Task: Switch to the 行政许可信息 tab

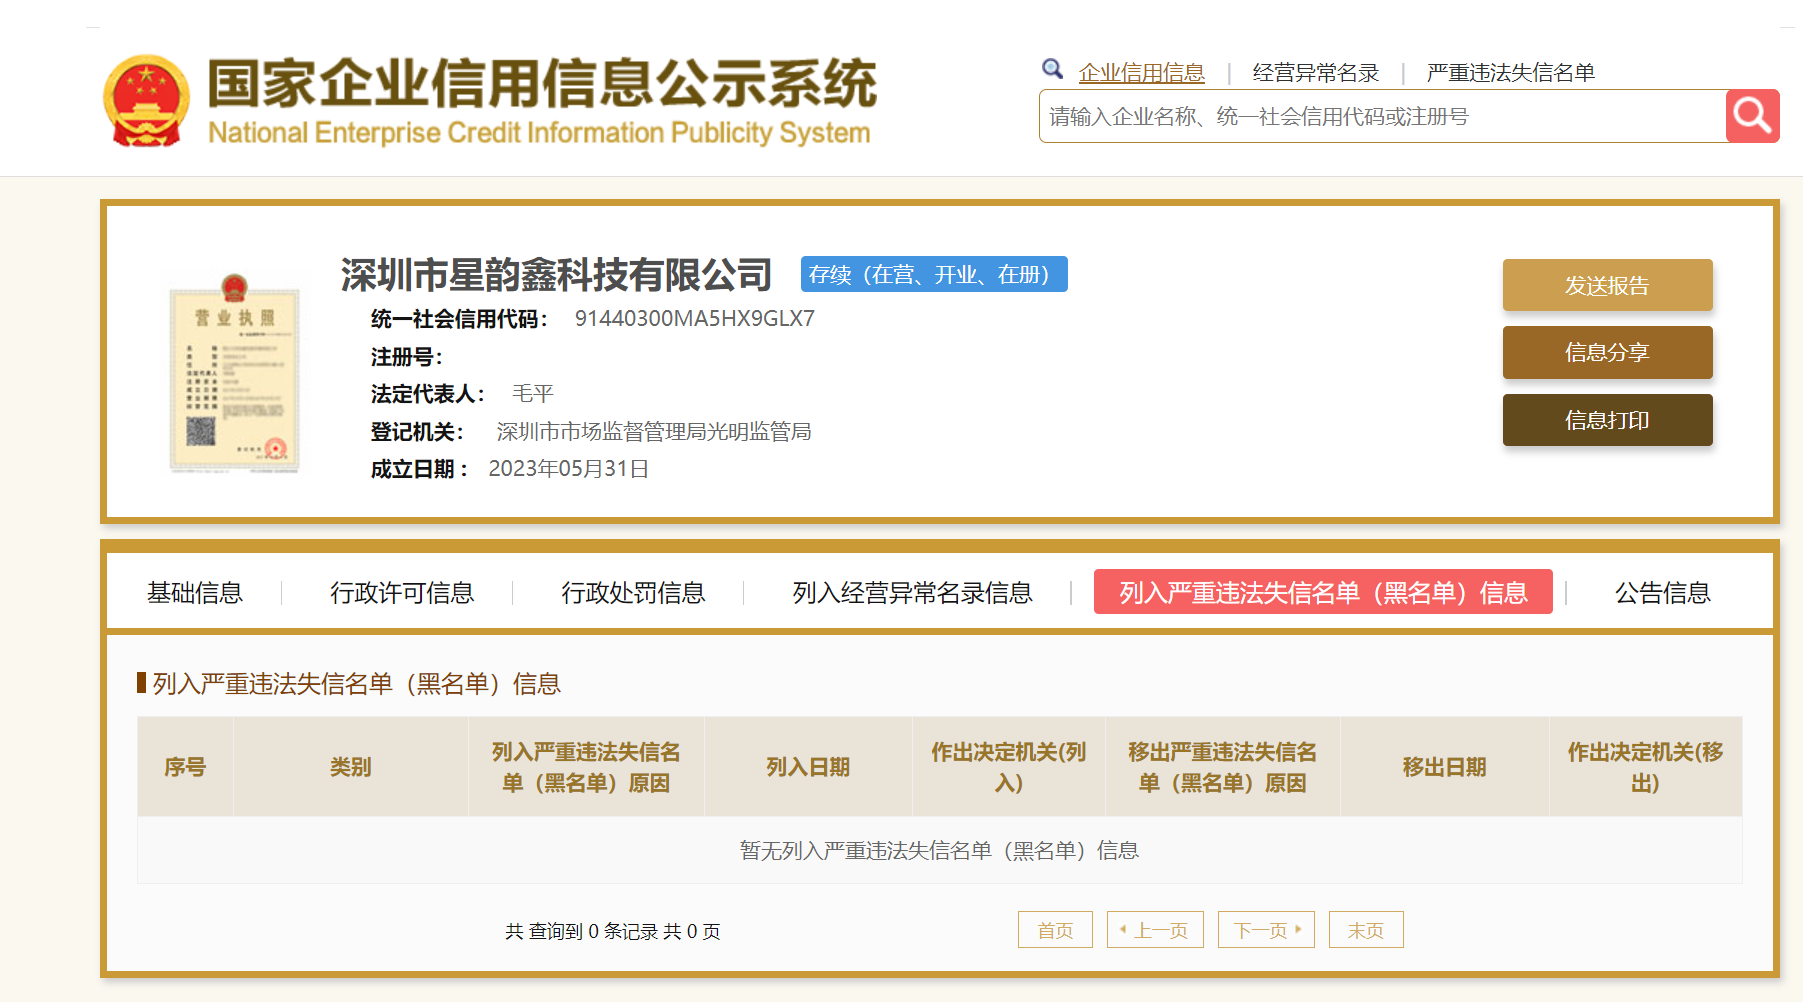Action: 402,593
